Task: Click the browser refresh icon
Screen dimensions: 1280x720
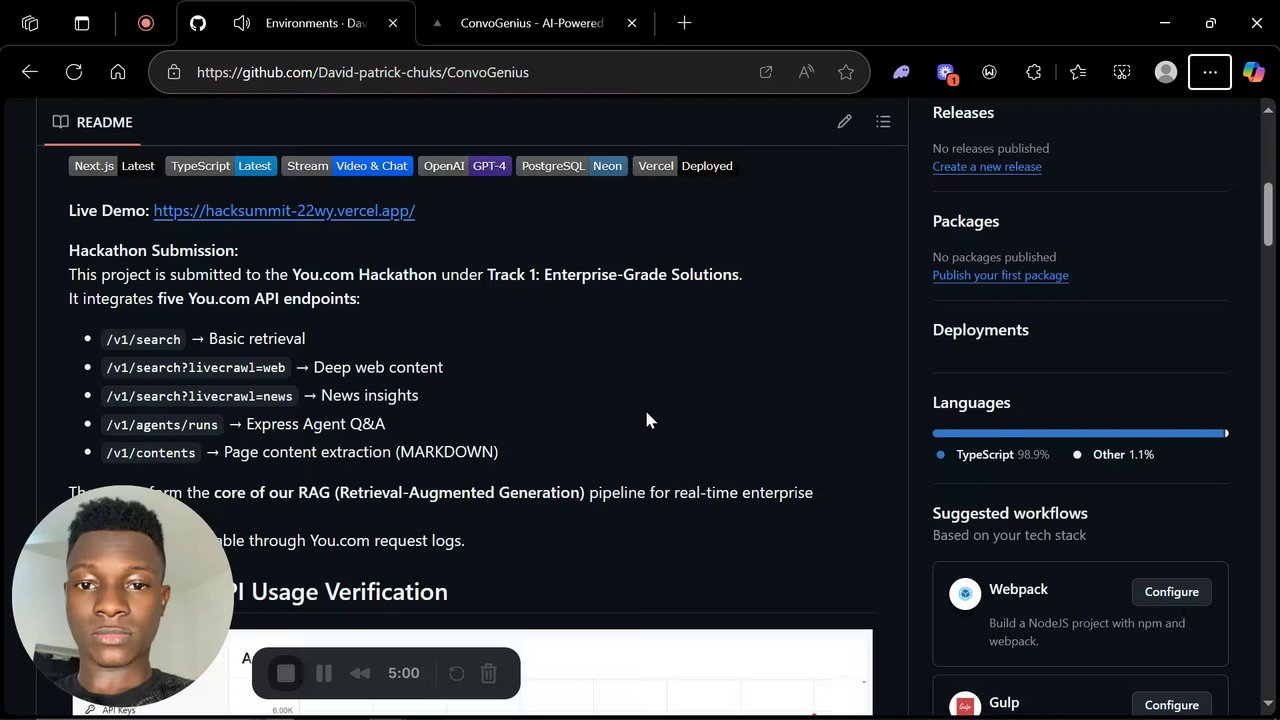Action: (x=74, y=72)
